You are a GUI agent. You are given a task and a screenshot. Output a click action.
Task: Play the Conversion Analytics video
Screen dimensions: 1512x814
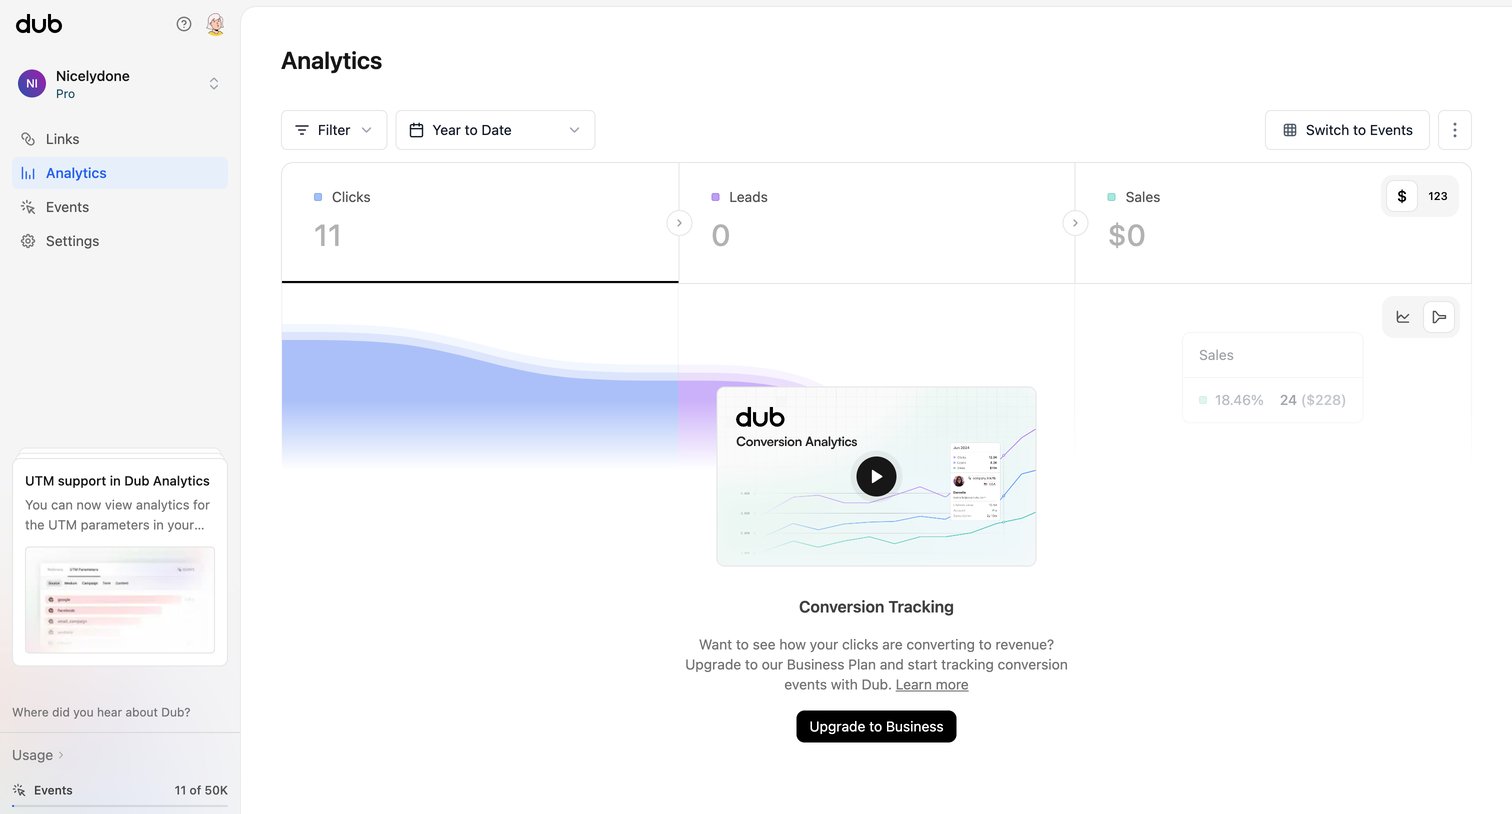click(876, 477)
